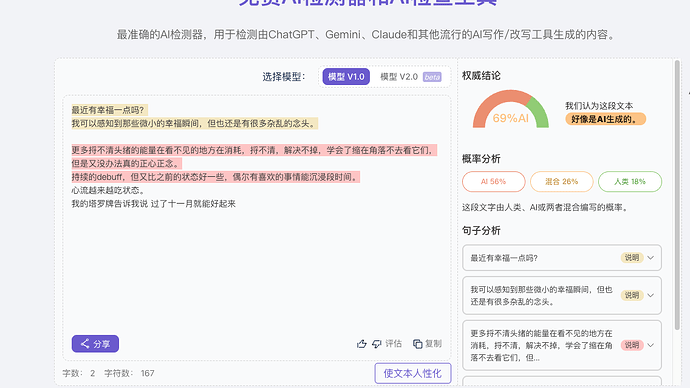This screenshot has width=690, height=388.
Task: Click the 好像是AI生成的。 verdict label
Action: coord(606,119)
